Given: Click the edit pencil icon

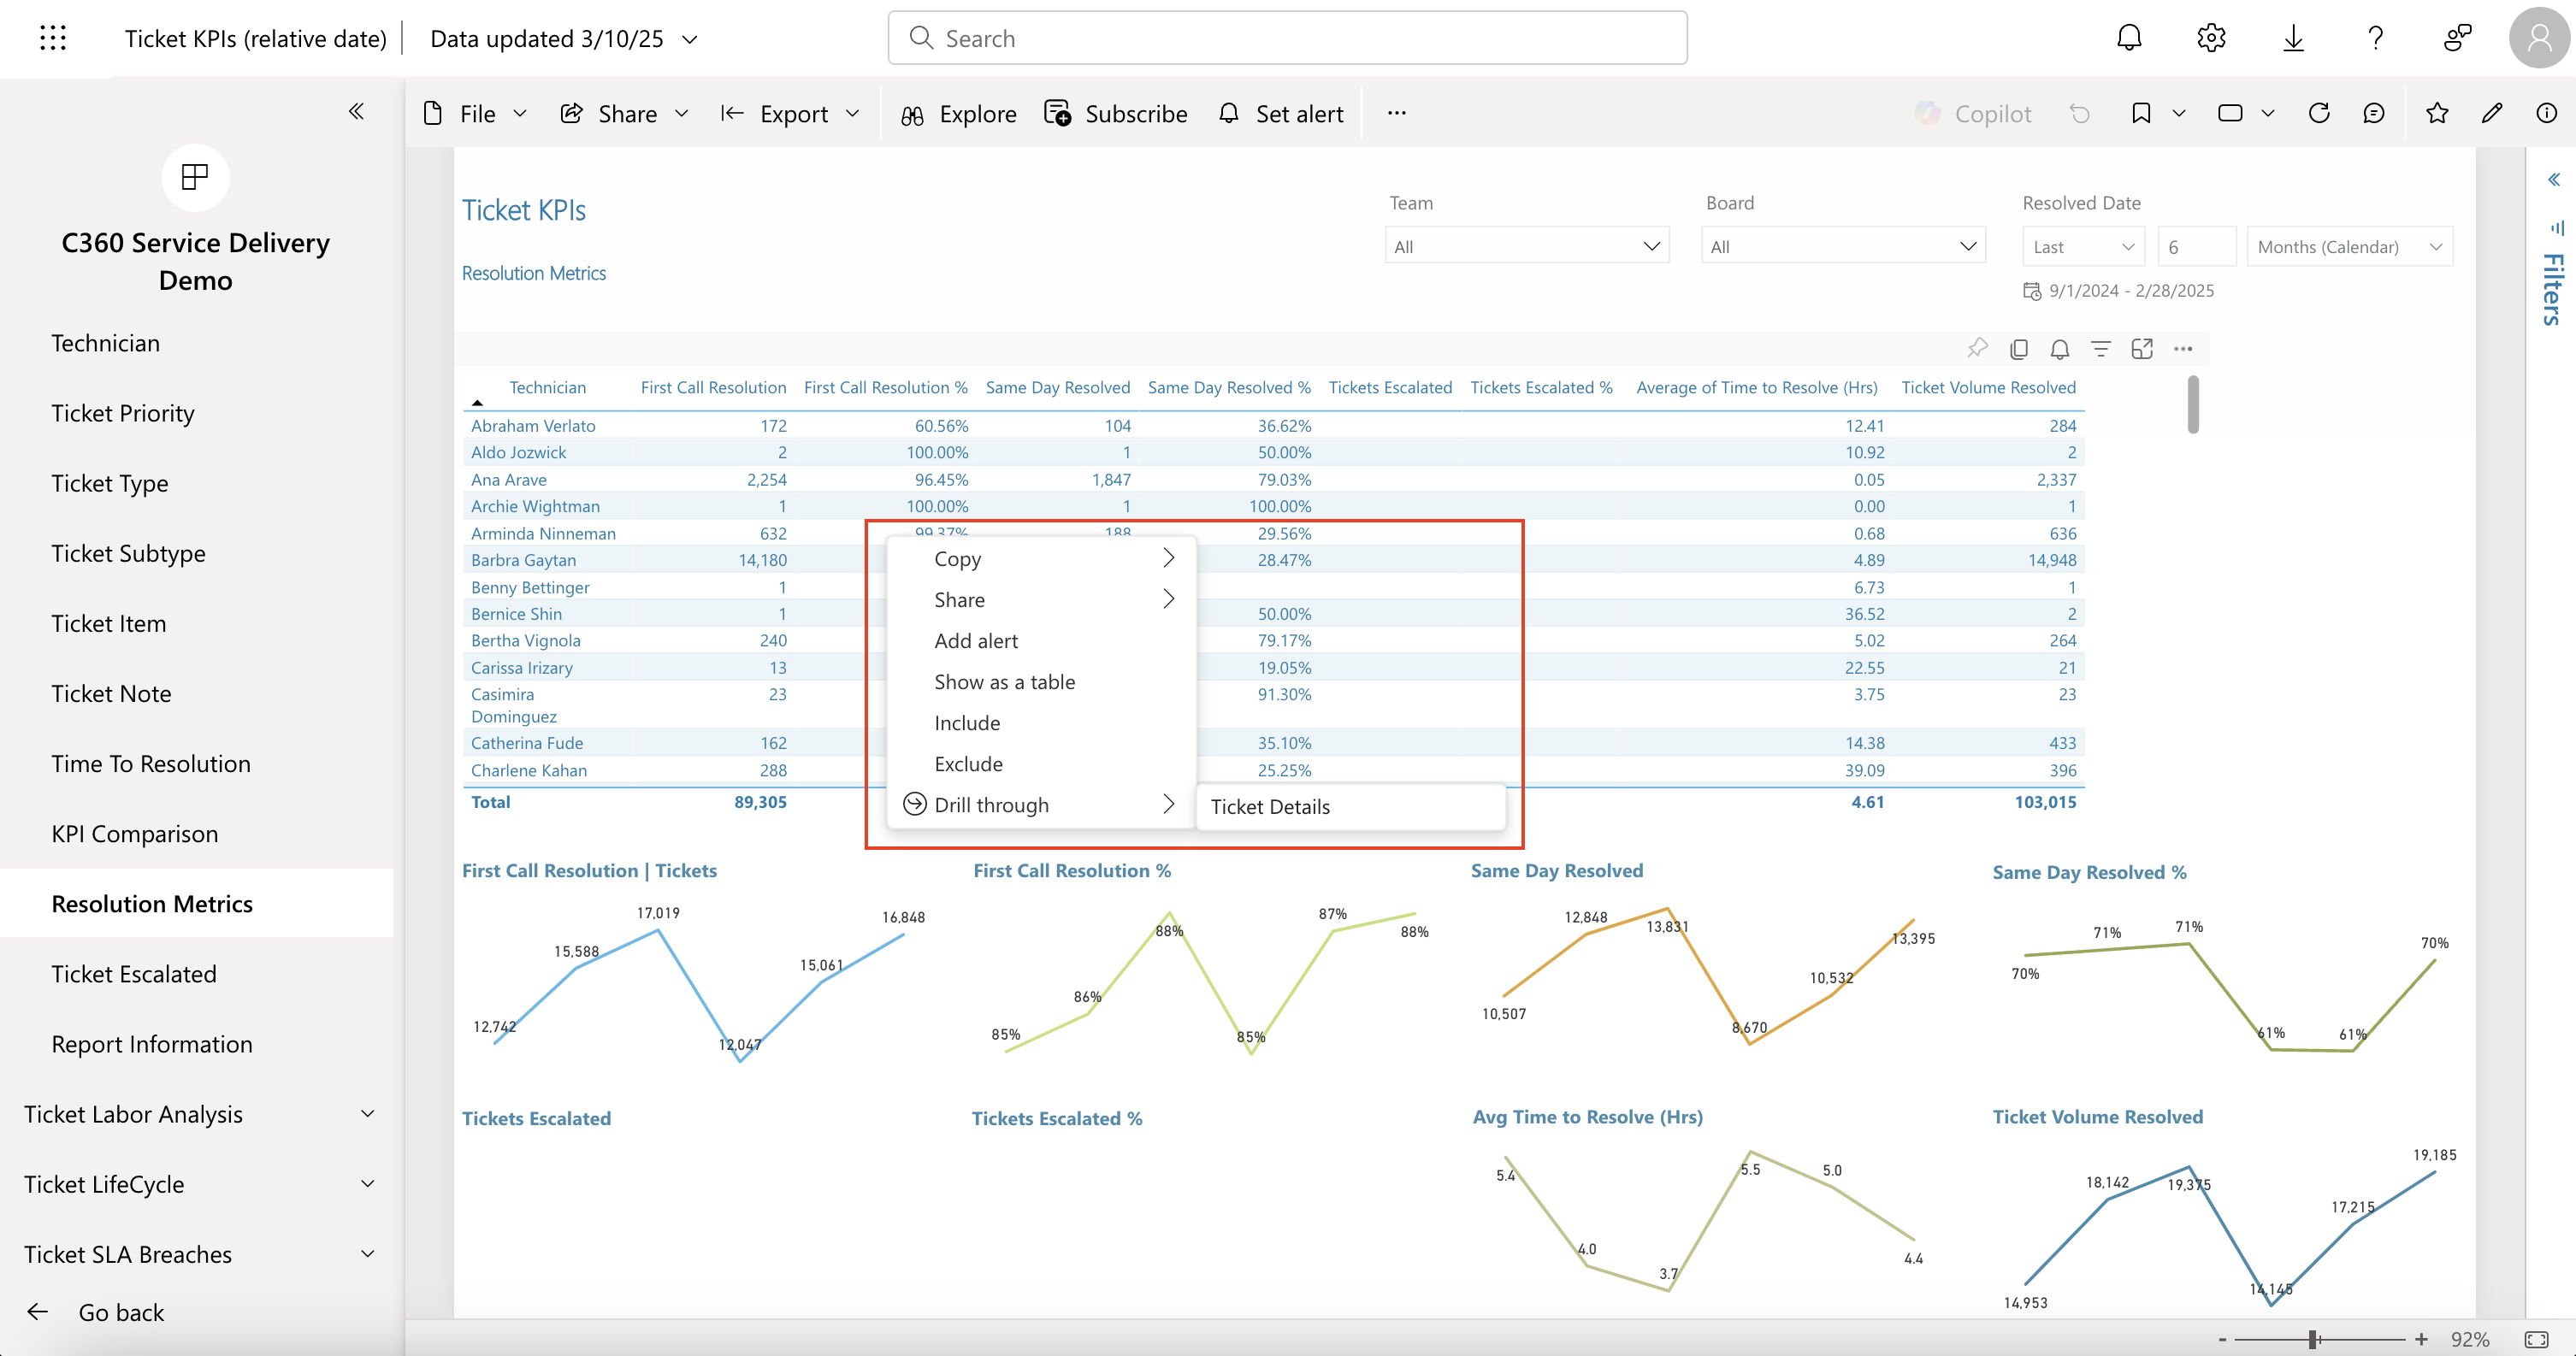Looking at the screenshot, I should tap(2491, 113).
